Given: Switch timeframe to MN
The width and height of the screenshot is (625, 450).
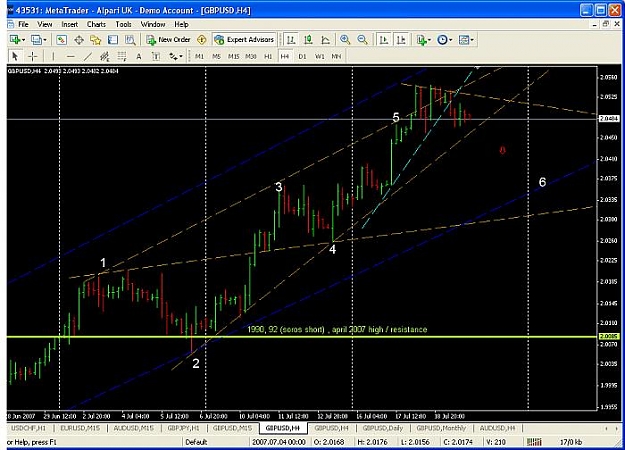Looking at the screenshot, I should point(336,56).
